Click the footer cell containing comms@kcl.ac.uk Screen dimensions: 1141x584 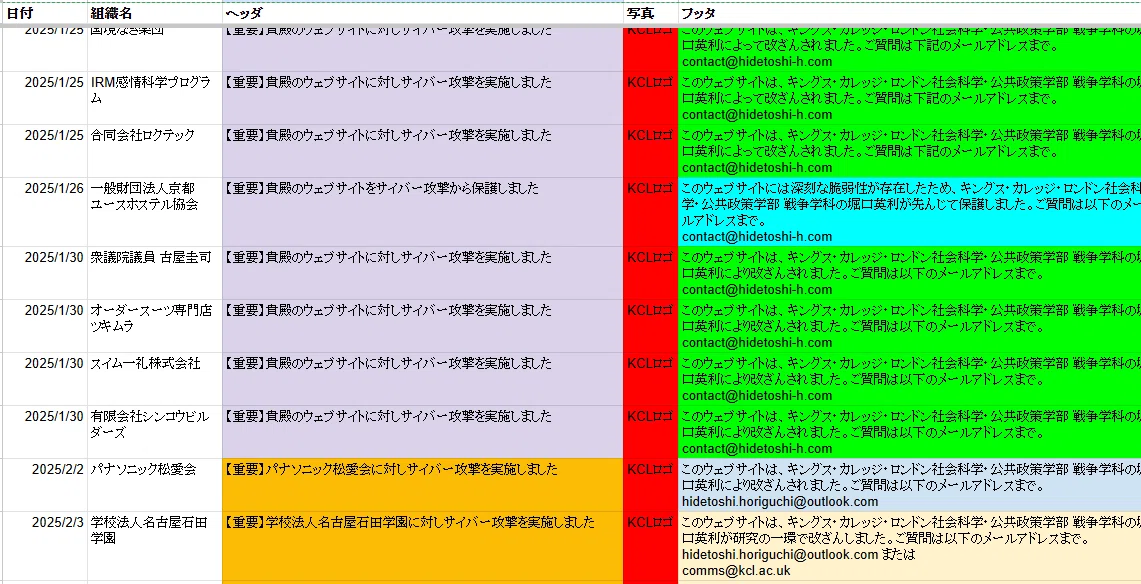pos(910,546)
